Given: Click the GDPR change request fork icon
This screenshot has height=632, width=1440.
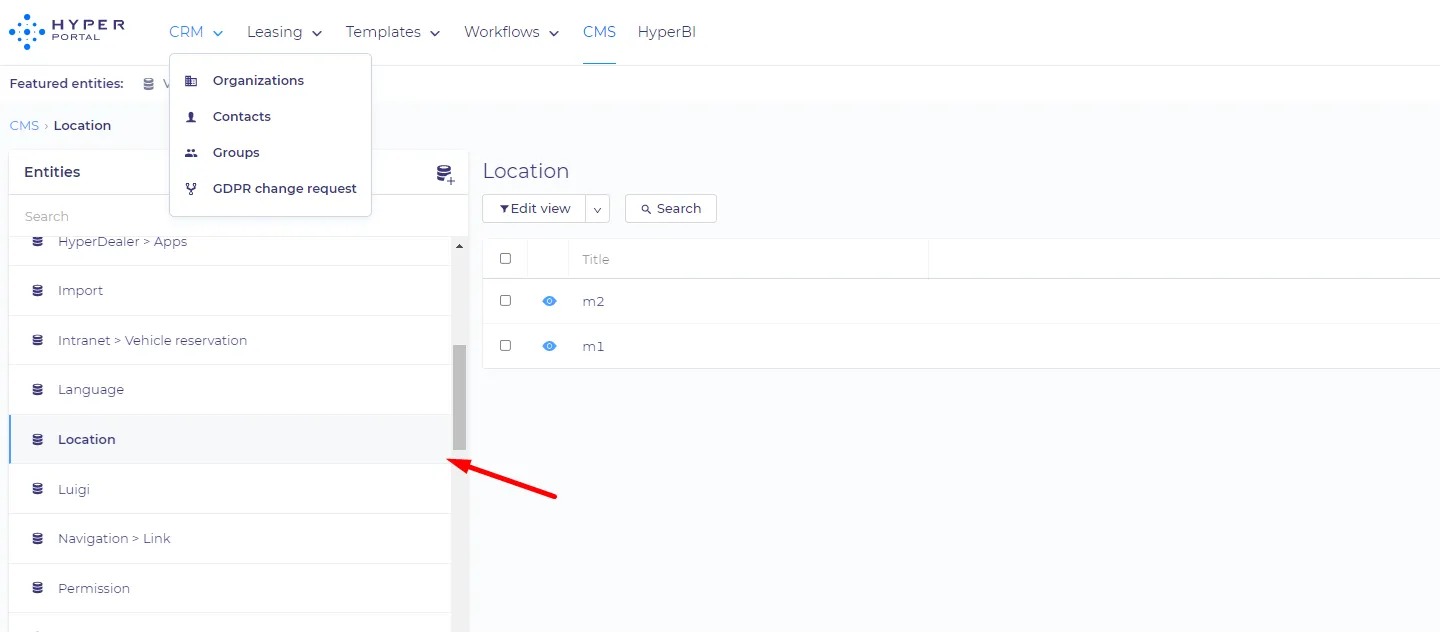Looking at the screenshot, I should coord(191,189).
